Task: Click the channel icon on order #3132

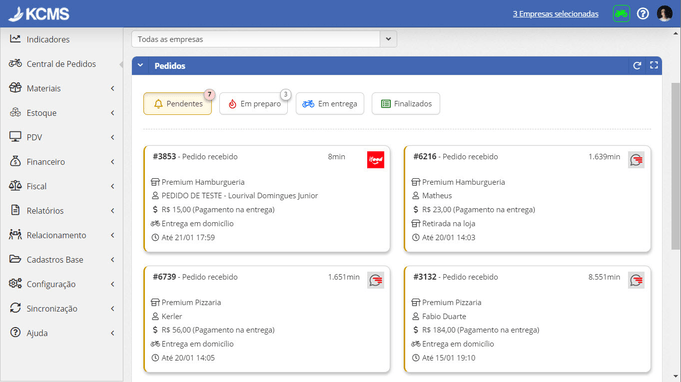Action: [636, 280]
